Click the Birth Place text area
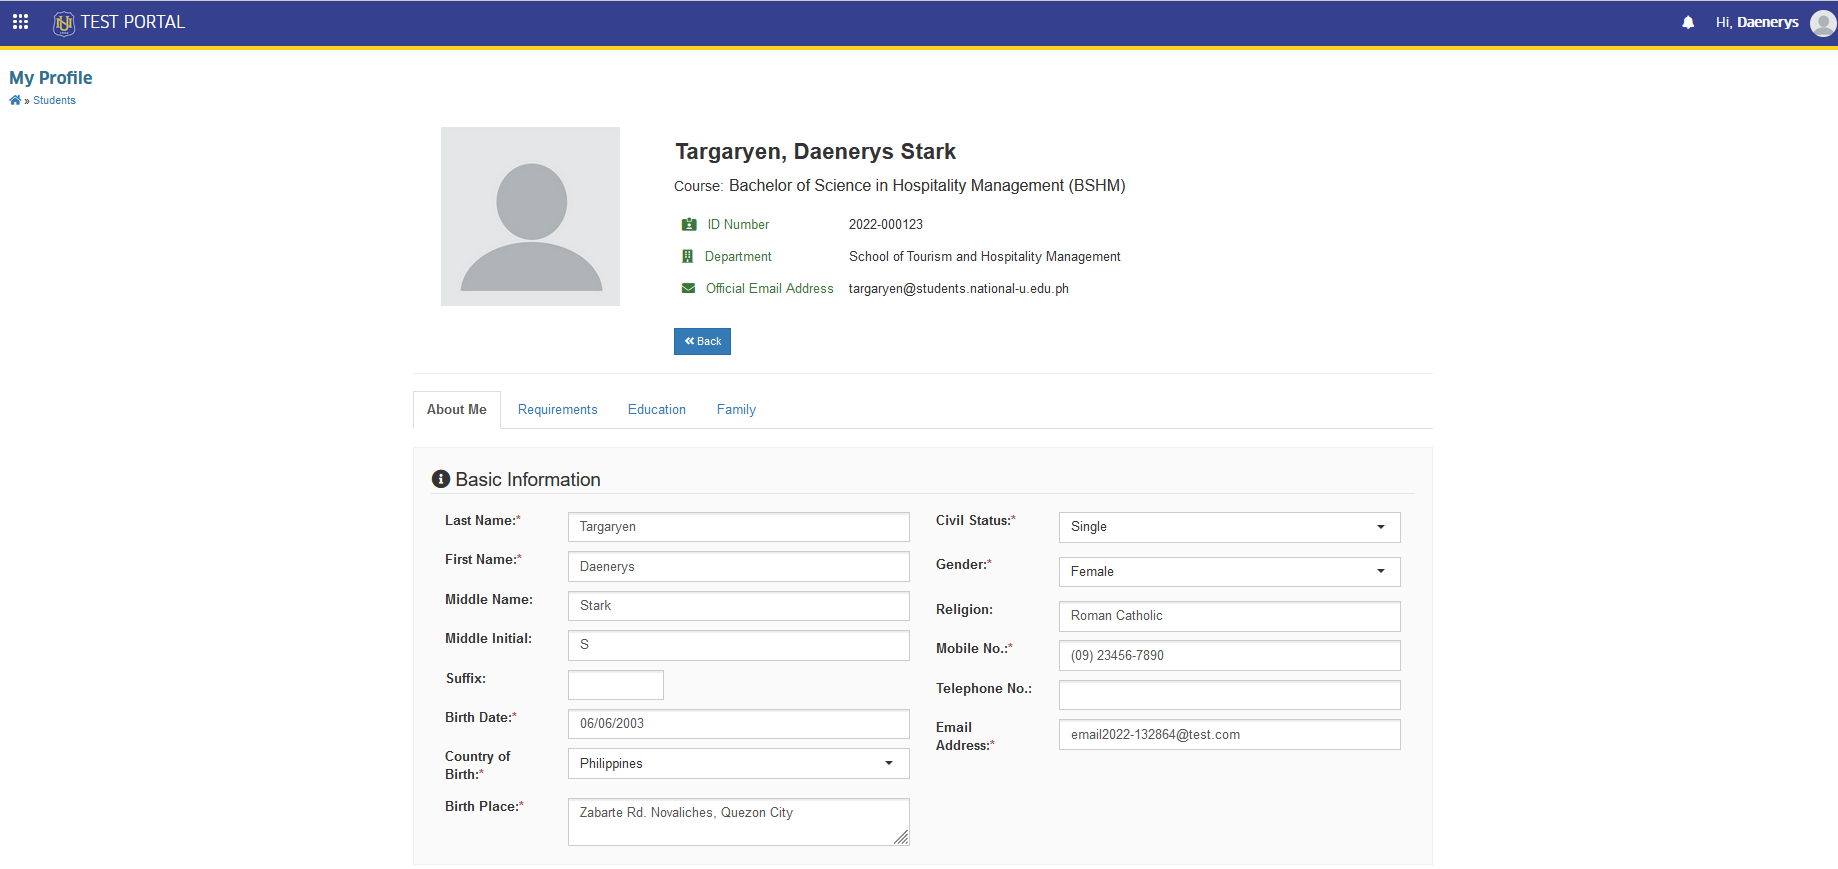Image resolution: width=1838 pixels, height=869 pixels. coord(738,822)
